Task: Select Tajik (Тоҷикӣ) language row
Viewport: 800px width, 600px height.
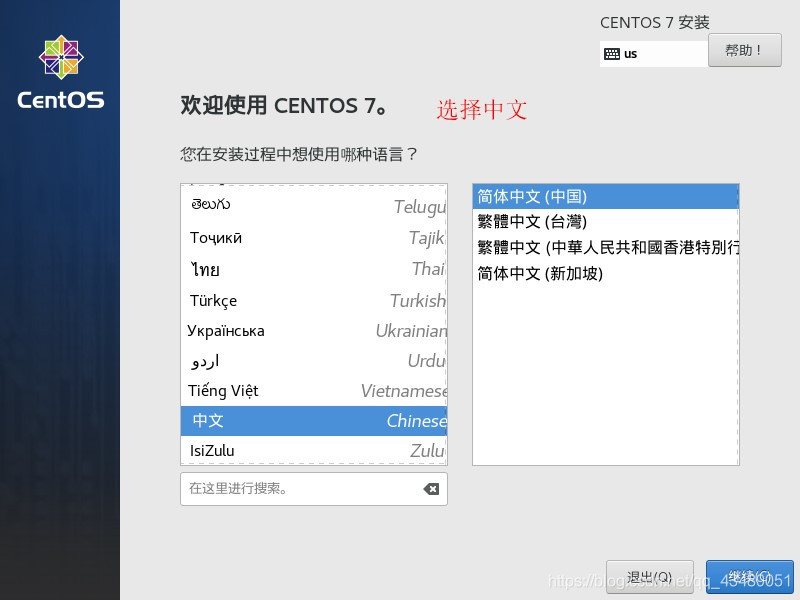Action: tap(314, 237)
